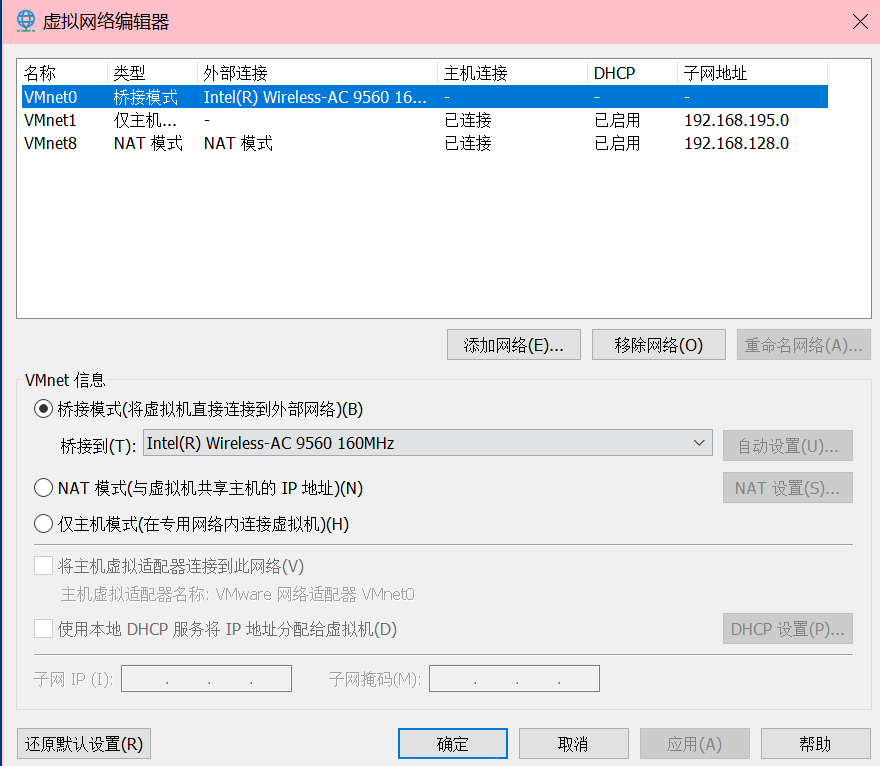
Task: Confirm settings with the 确定 button
Action: coord(452,743)
